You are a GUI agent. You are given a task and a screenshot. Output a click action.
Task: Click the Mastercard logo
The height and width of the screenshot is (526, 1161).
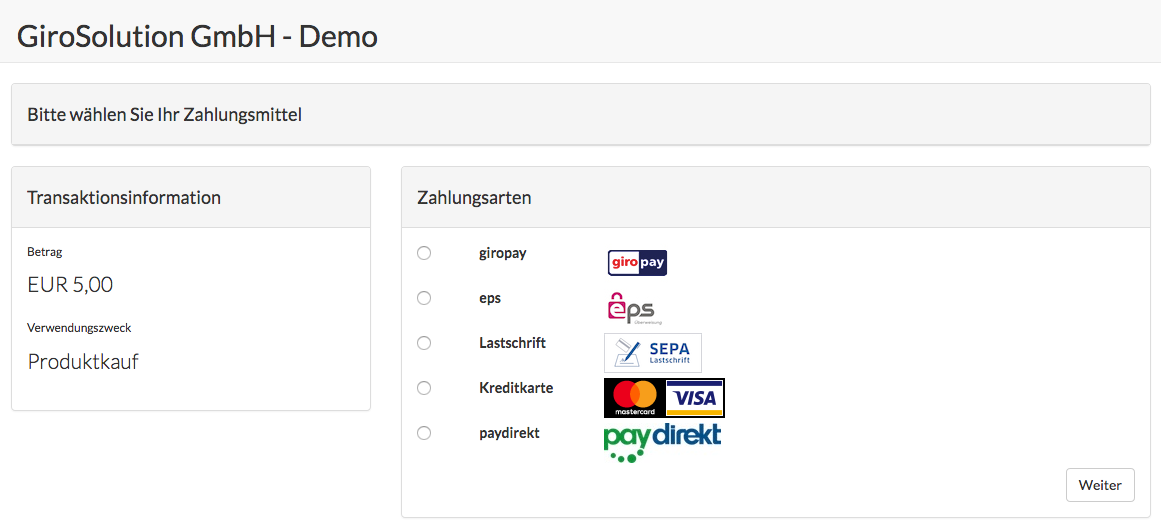click(635, 399)
